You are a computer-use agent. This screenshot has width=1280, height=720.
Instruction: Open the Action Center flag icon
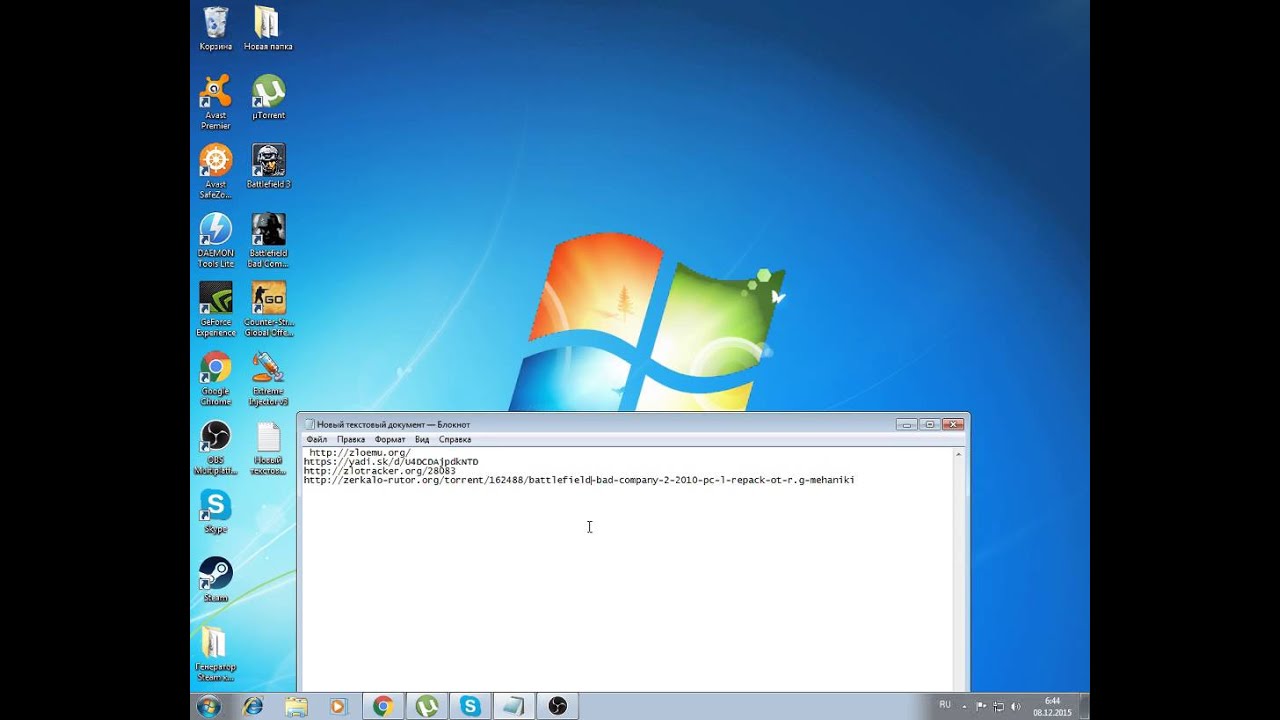point(981,706)
